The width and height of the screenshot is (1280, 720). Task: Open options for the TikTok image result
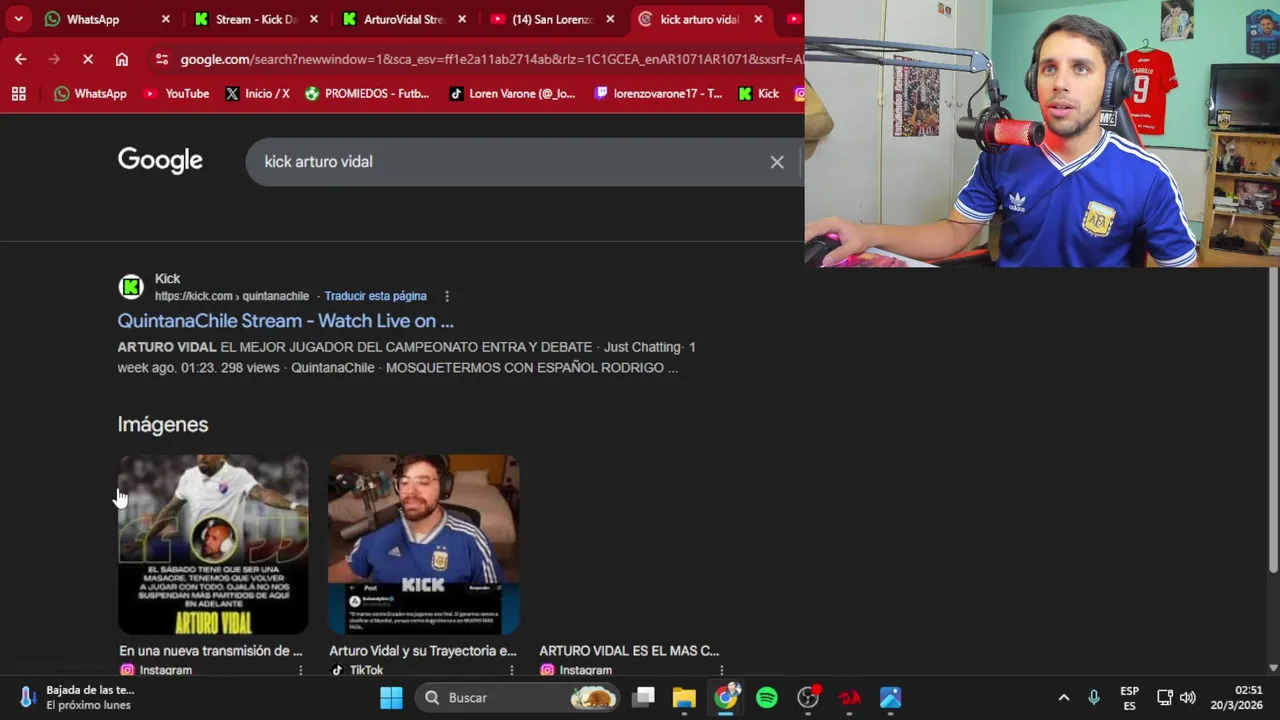click(x=511, y=670)
